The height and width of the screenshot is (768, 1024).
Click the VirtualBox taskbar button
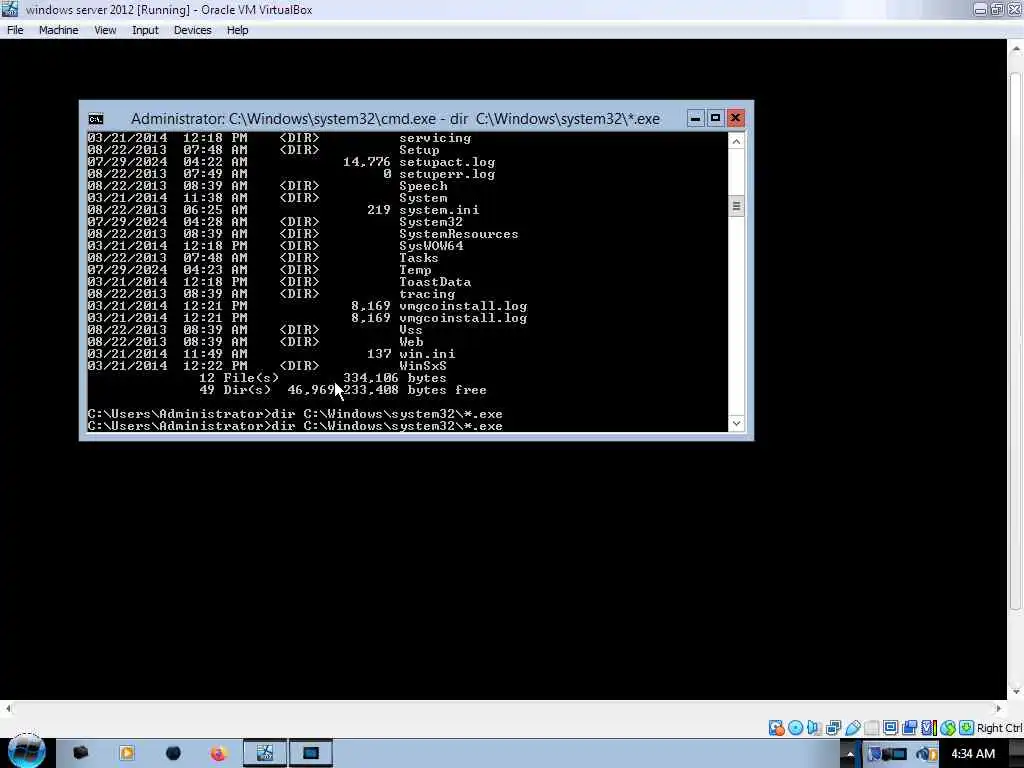264,754
